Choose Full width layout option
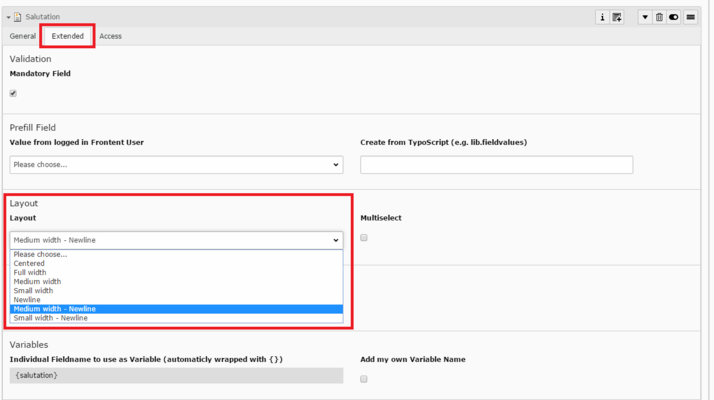This screenshot has height=400, width=714. tap(30, 273)
